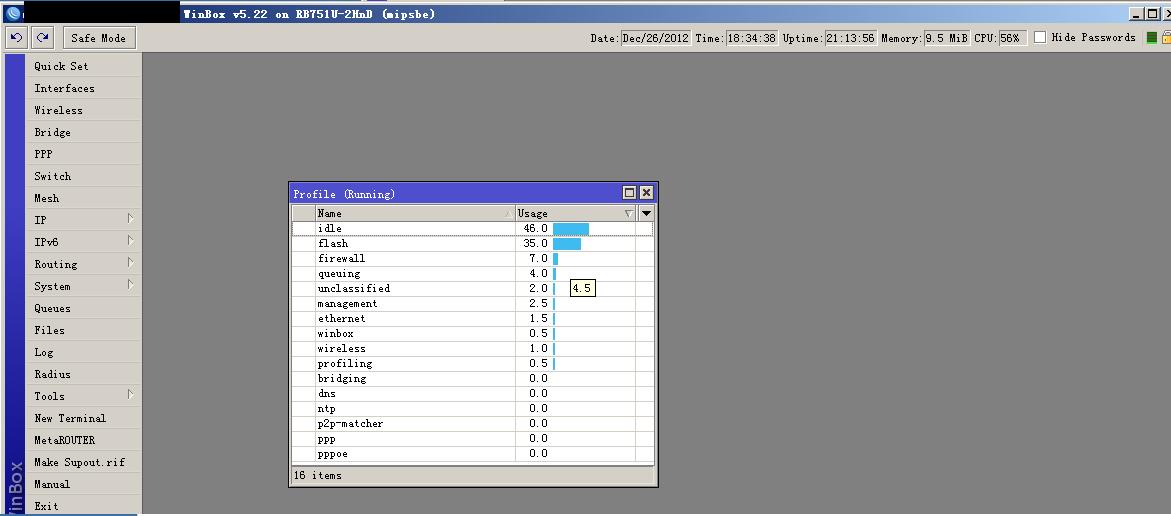The width and height of the screenshot is (1171, 516).
Task: Open the Bridge menu
Action: 83,132
